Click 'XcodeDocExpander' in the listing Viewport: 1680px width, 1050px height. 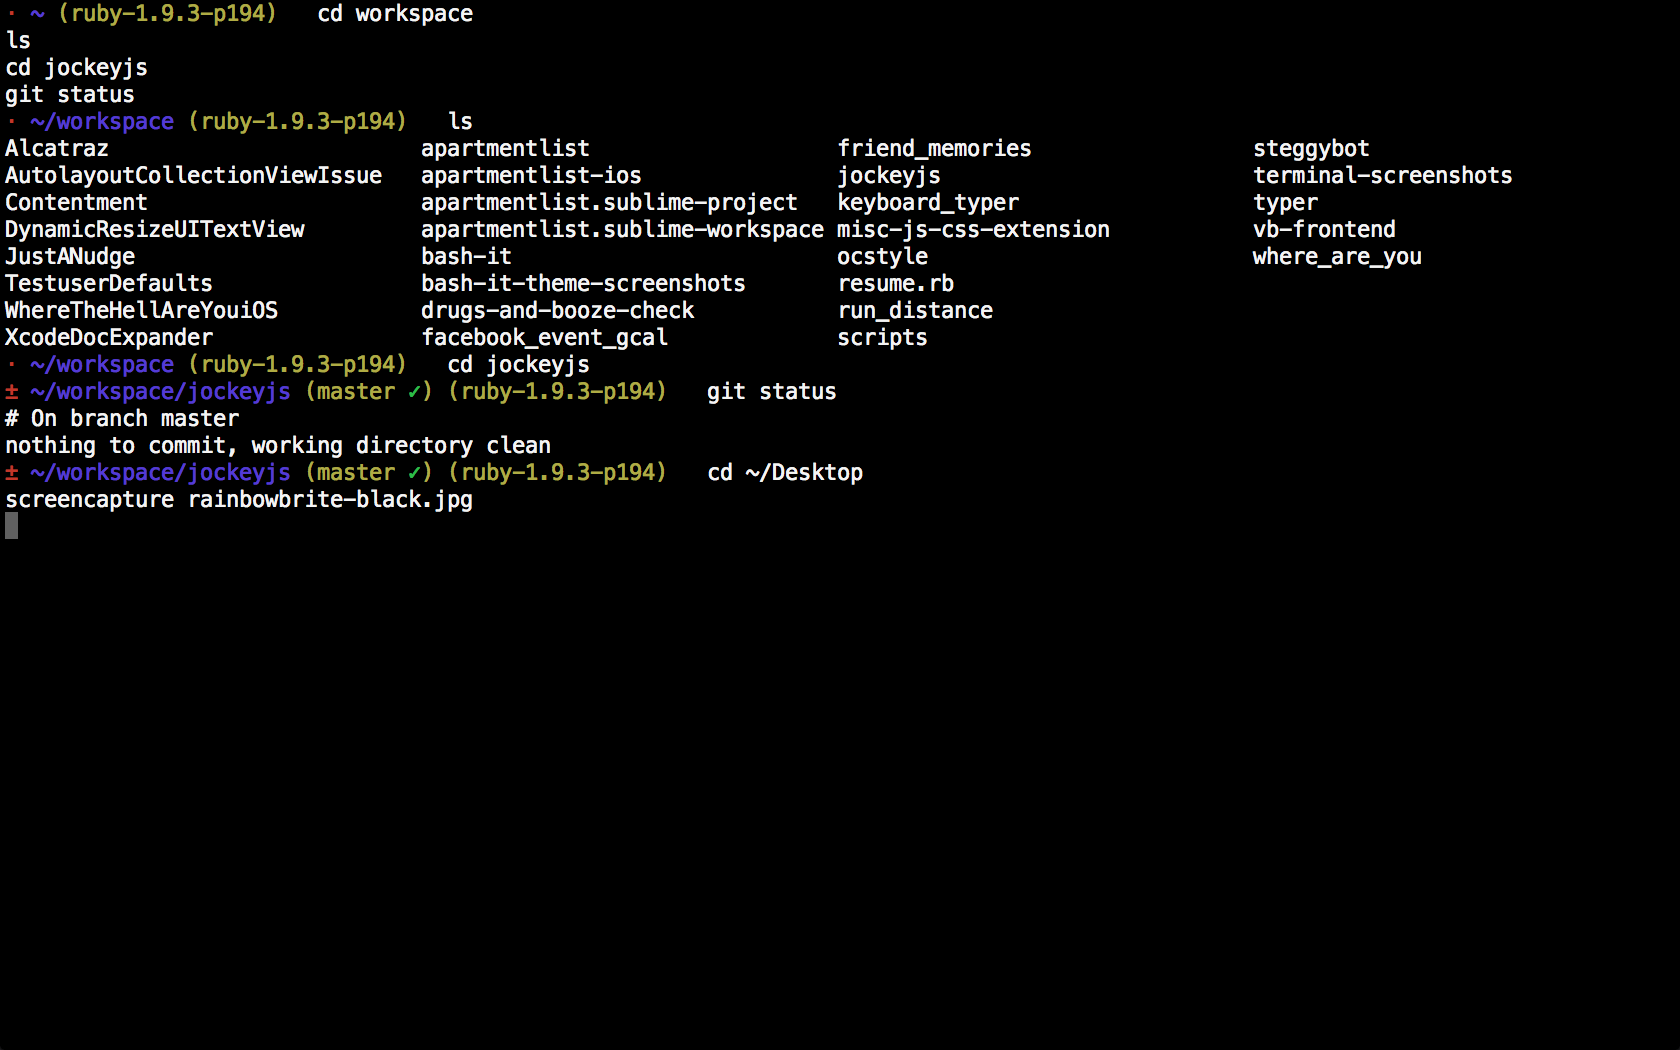coord(109,338)
